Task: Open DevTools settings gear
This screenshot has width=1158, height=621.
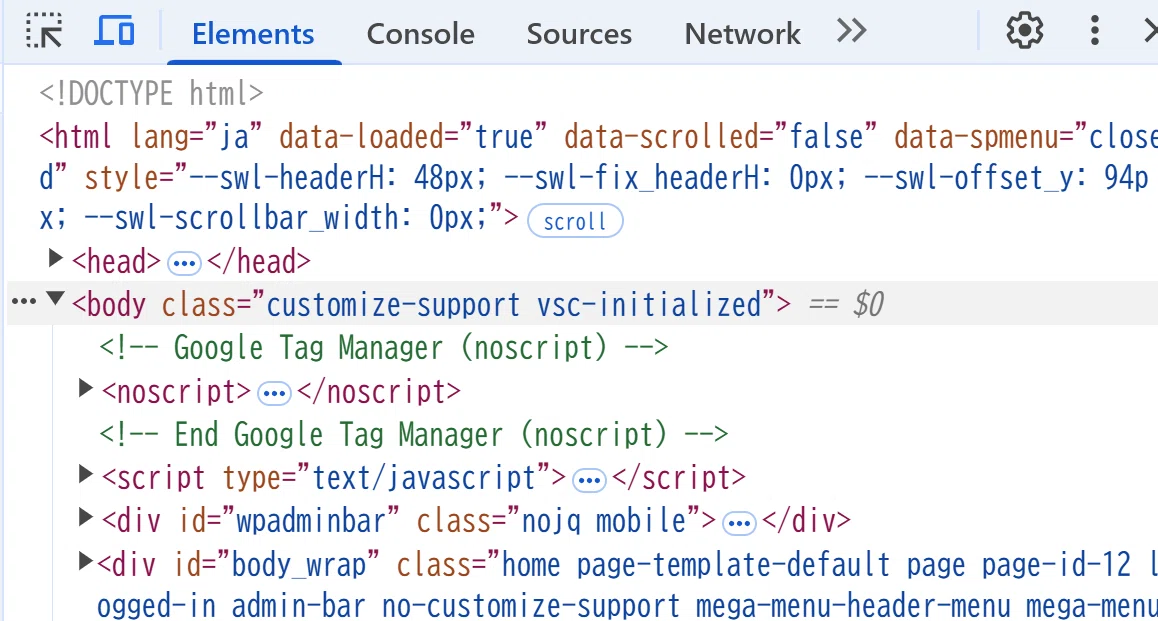Action: [x=1024, y=31]
